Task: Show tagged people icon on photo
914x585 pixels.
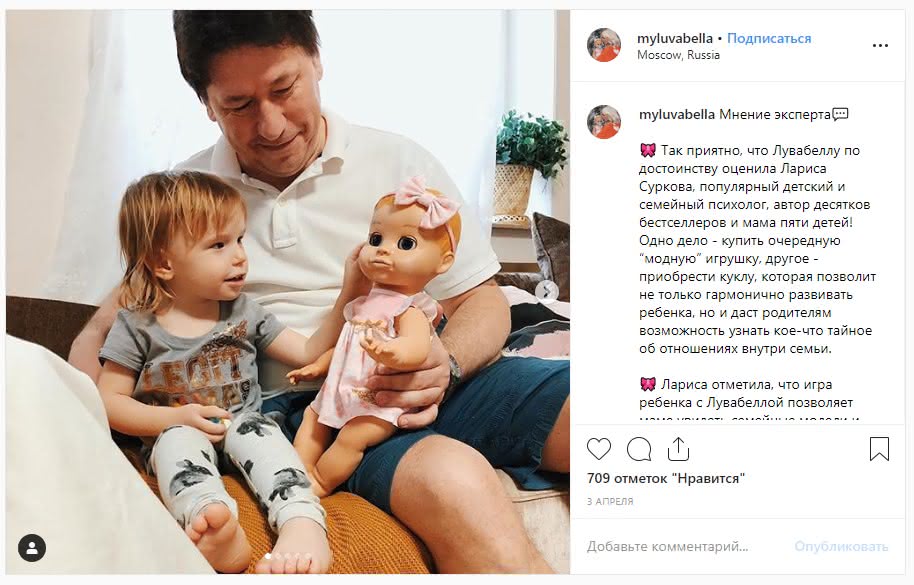Action: [32, 548]
